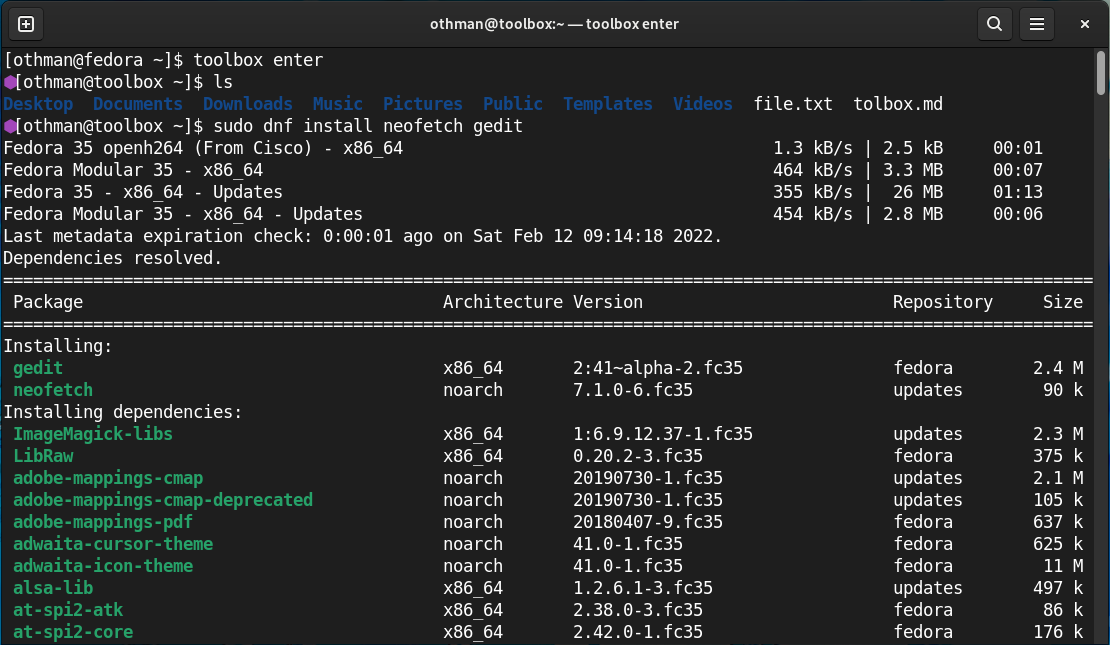Click the search icon in header bar

994,23
